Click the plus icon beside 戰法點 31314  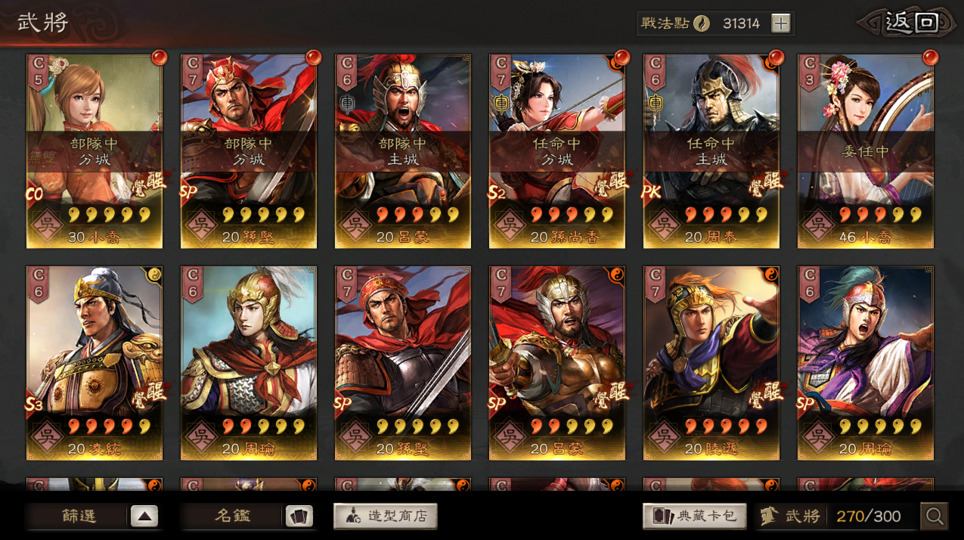tap(780, 23)
